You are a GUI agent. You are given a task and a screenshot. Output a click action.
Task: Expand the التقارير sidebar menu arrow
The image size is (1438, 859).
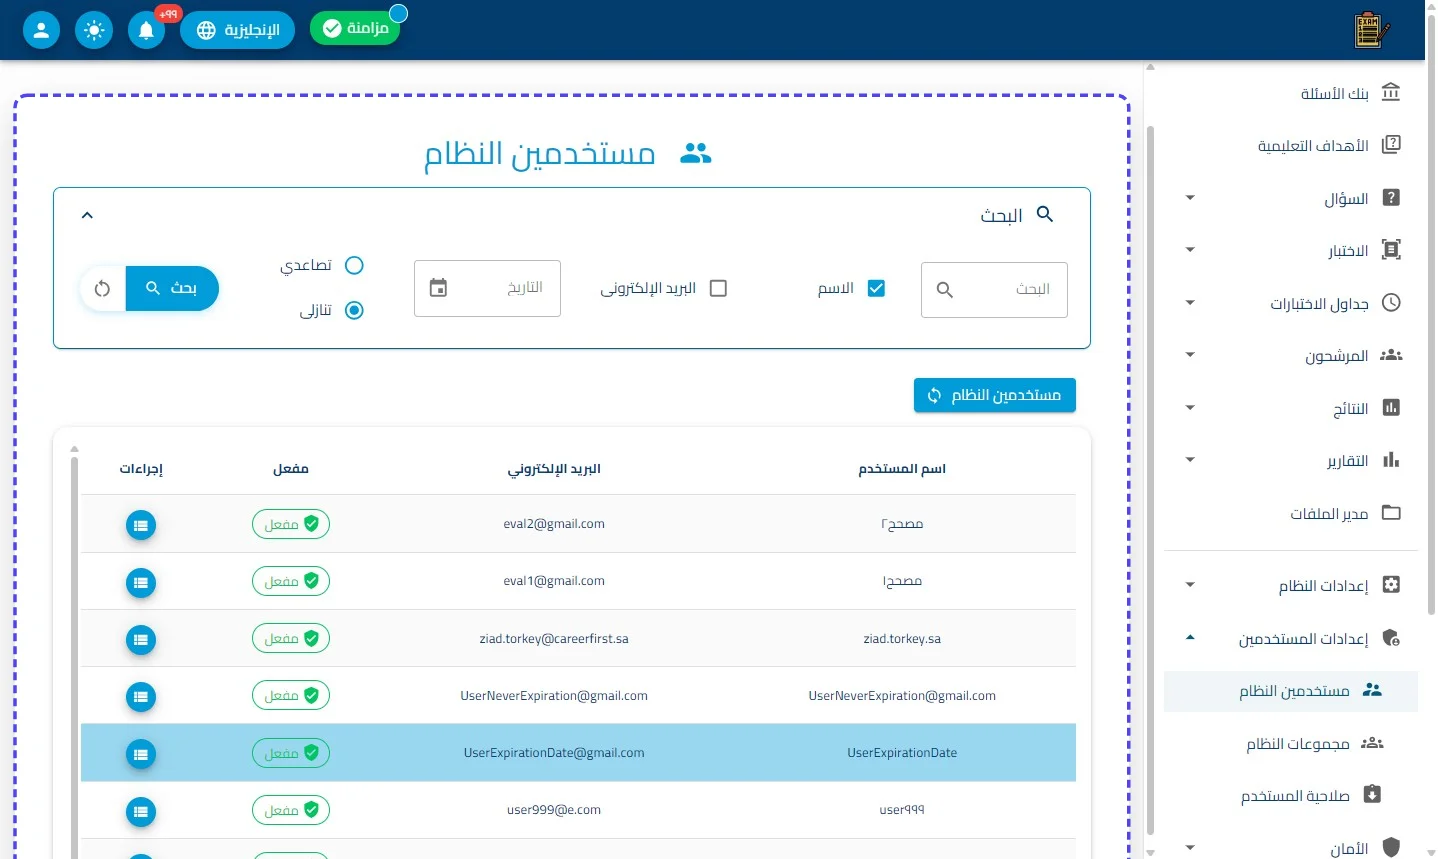[x=1190, y=460]
